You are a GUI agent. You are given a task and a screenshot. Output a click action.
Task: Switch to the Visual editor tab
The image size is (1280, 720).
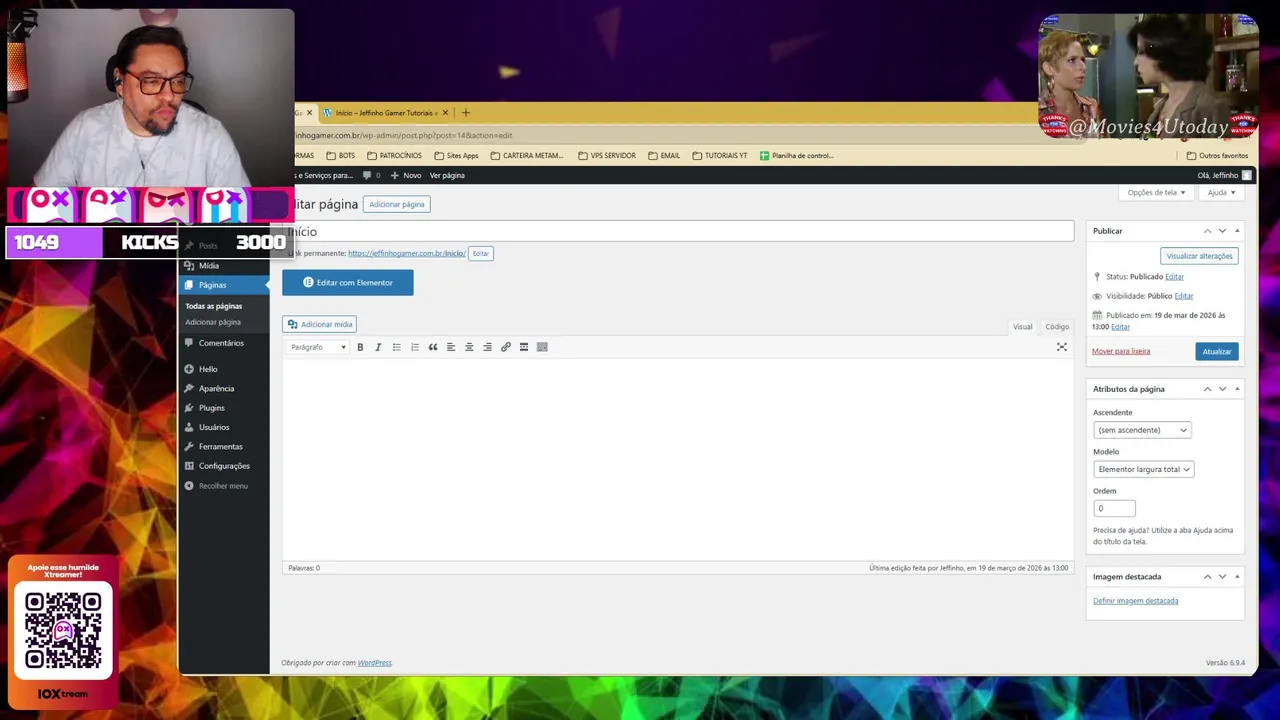tap(1022, 327)
